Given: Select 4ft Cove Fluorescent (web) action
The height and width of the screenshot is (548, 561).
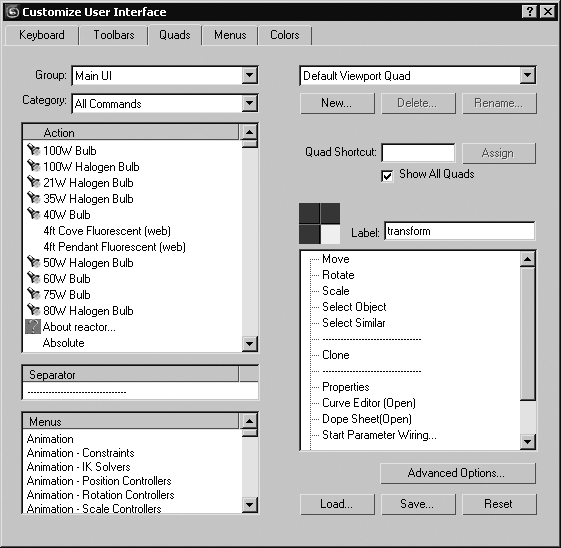Looking at the screenshot, I should pyautogui.click(x=107, y=231).
